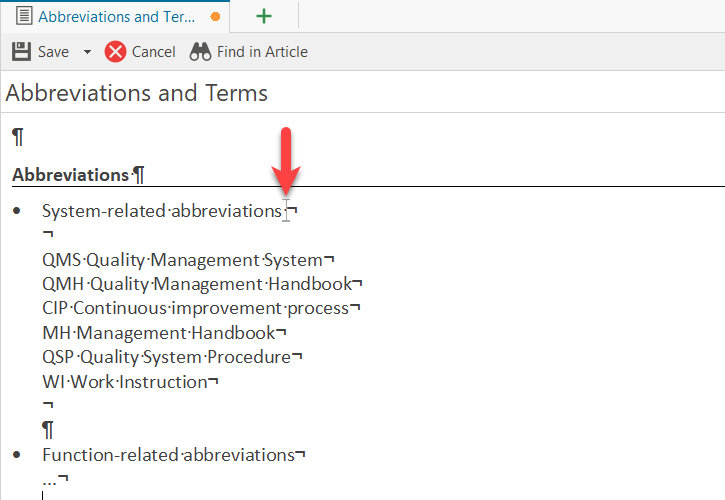725x500 pixels.
Task: Click the article title Abbreviations and Terms
Action: pos(137,94)
